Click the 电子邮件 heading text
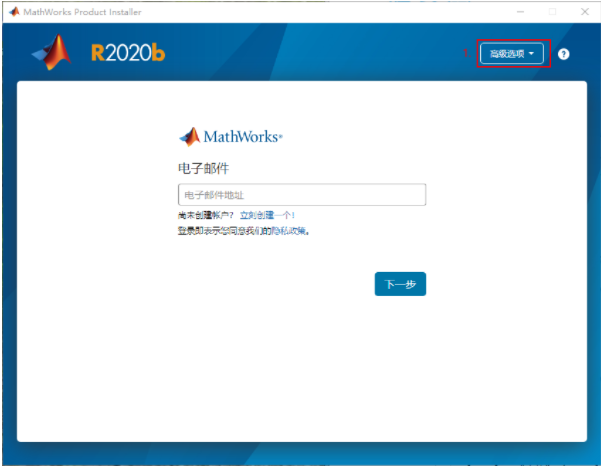 click(204, 168)
